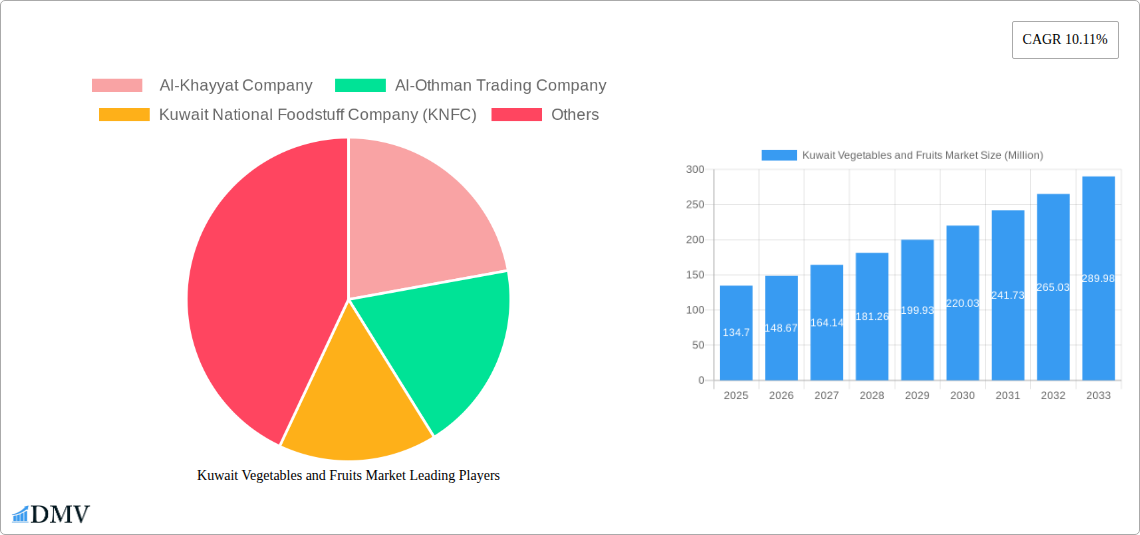
Task: Click the Market Leading Players pie chart title
Action: tap(348, 475)
